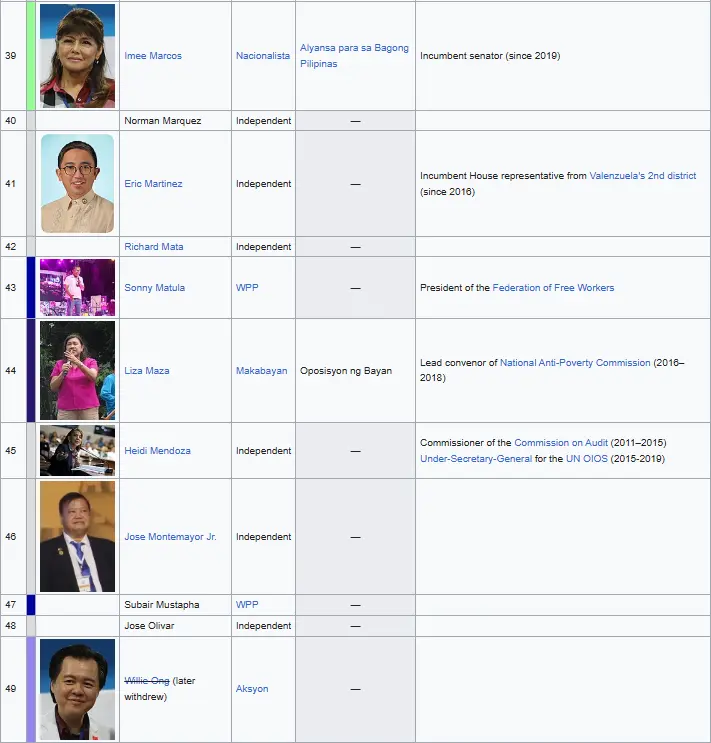Open the Richard Mata link
Image resolution: width=711 pixels, height=743 pixels.
[x=154, y=246]
